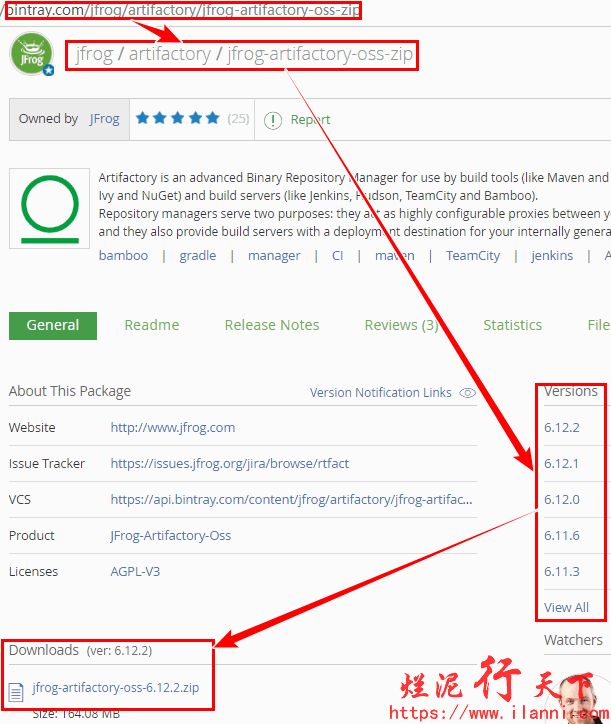Click the AGPL-V3 license link
Image resolution: width=611 pixels, height=724 pixels.
pos(135,572)
